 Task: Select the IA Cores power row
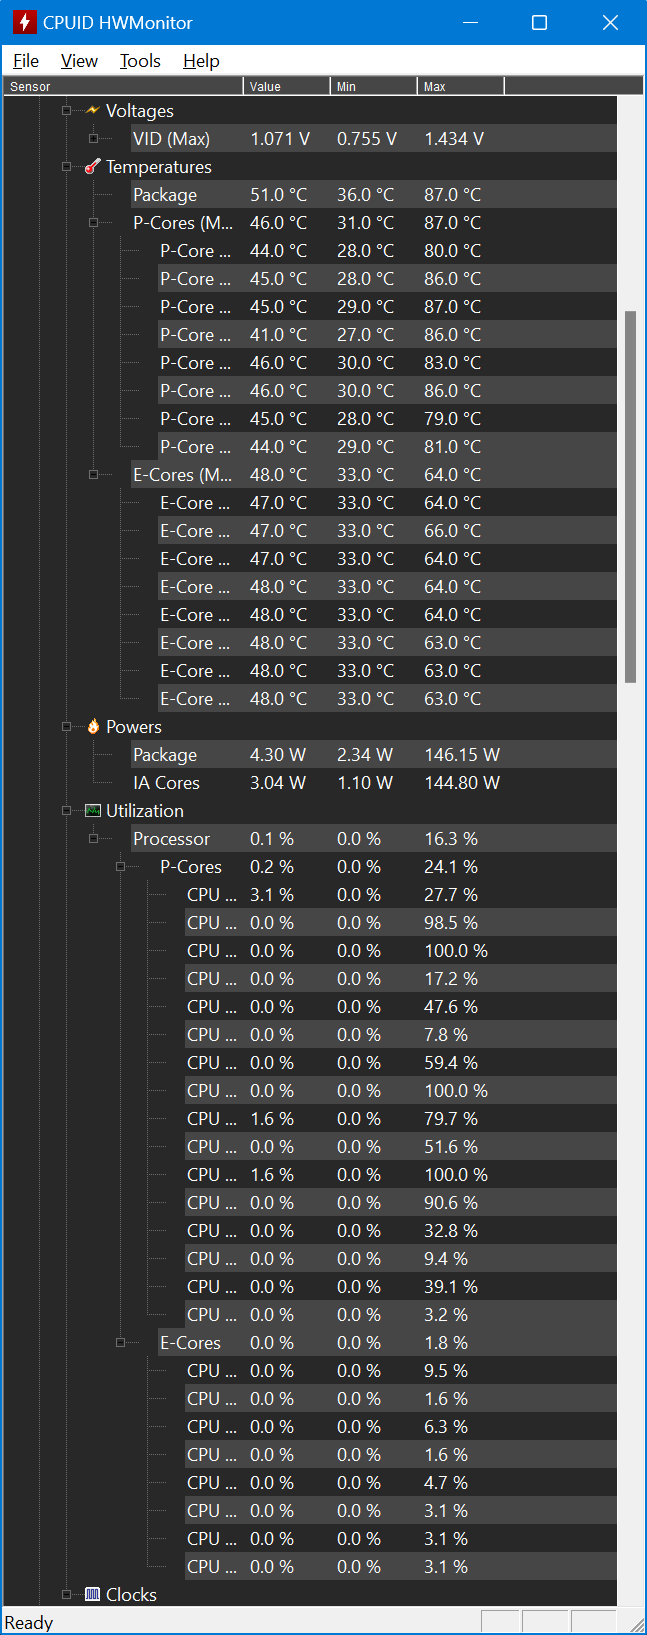[x=166, y=783]
